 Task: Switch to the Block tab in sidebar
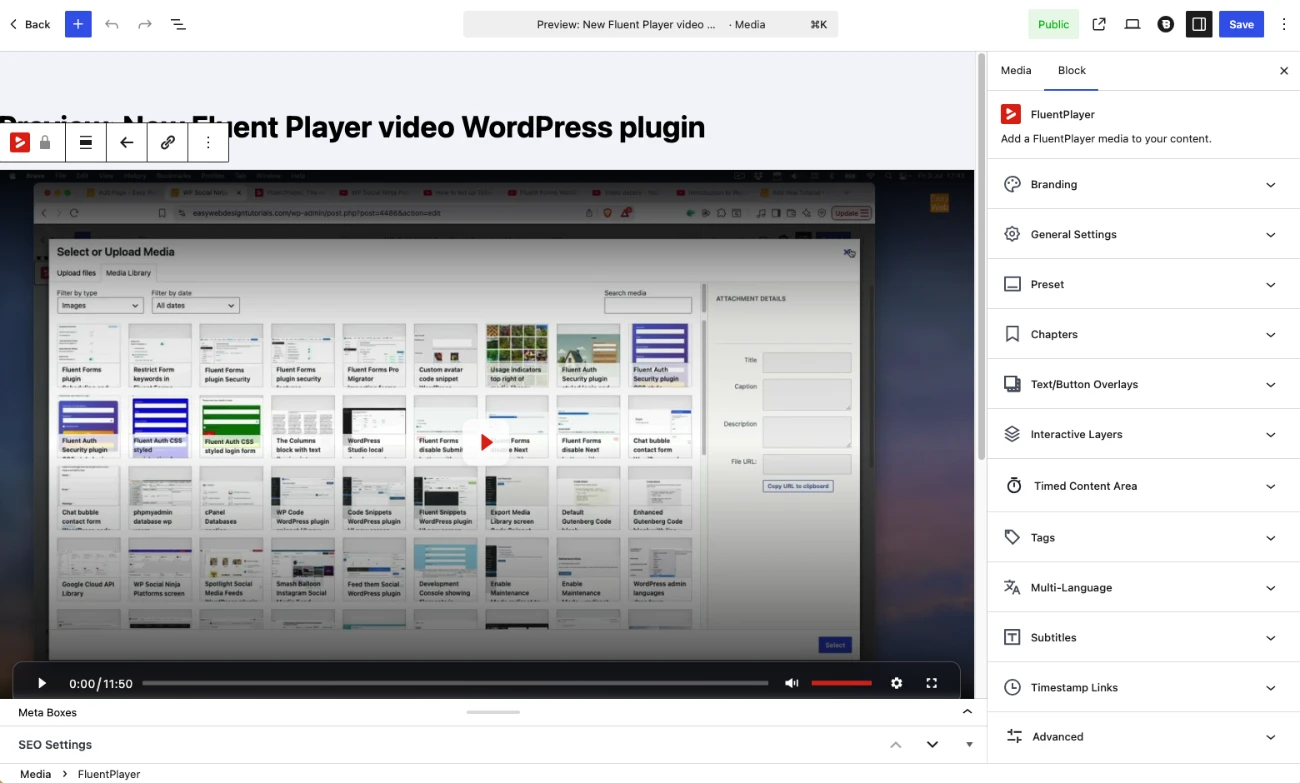click(1072, 71)
